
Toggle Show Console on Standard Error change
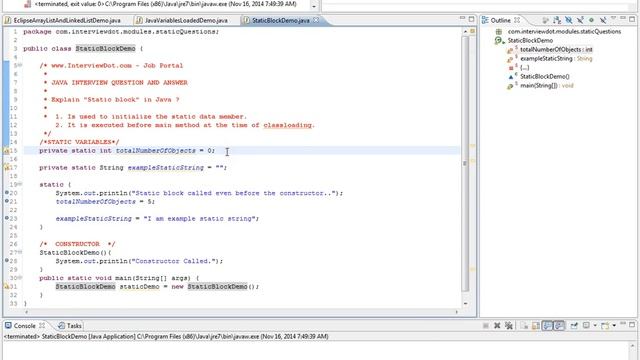tap(559, 325)
